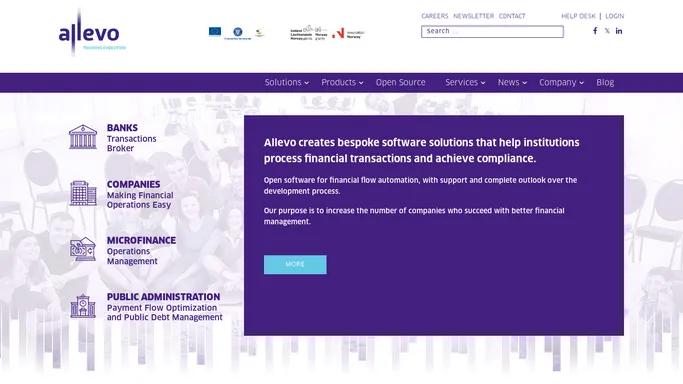Expand the Services menu chevron
Screen dimensions: 683x384
point(483,83)
